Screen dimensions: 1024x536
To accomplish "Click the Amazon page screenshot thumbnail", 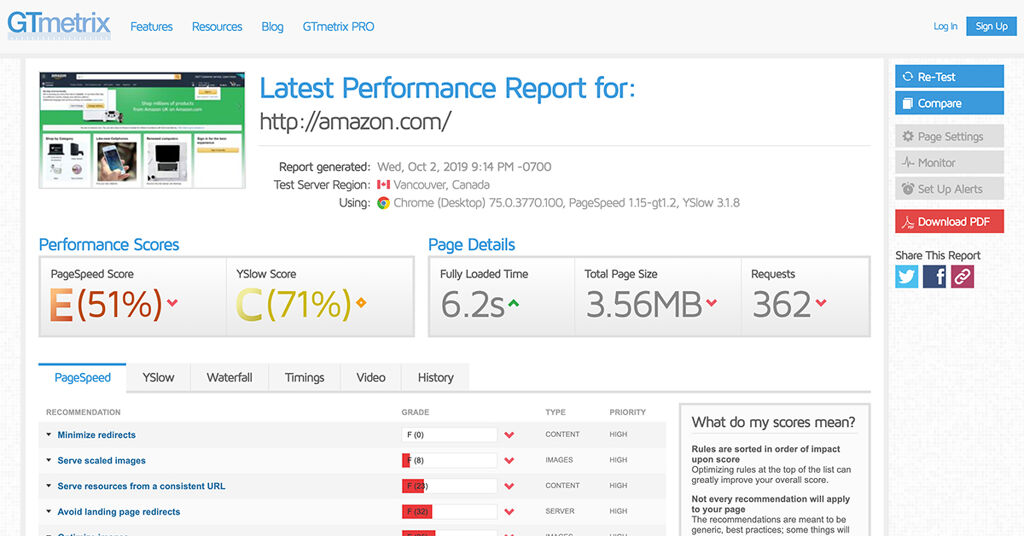I will coord(142,130).
